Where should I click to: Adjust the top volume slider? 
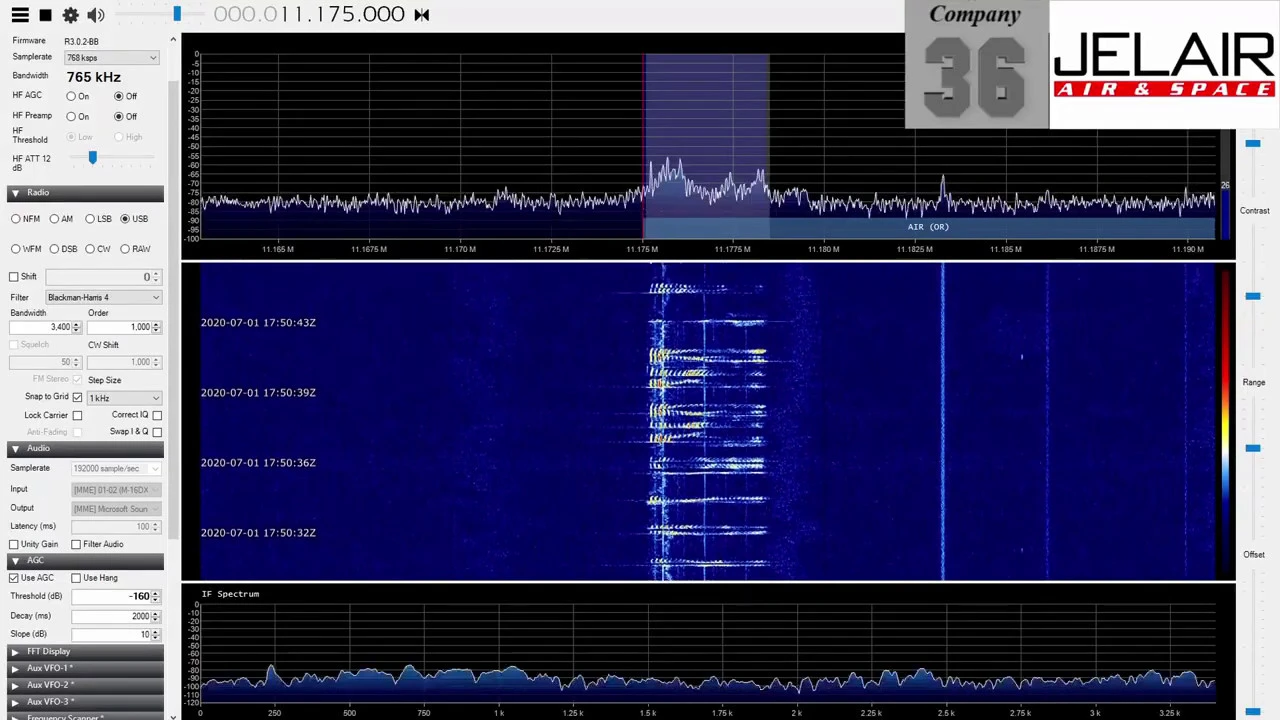click(x=177, y=14)
